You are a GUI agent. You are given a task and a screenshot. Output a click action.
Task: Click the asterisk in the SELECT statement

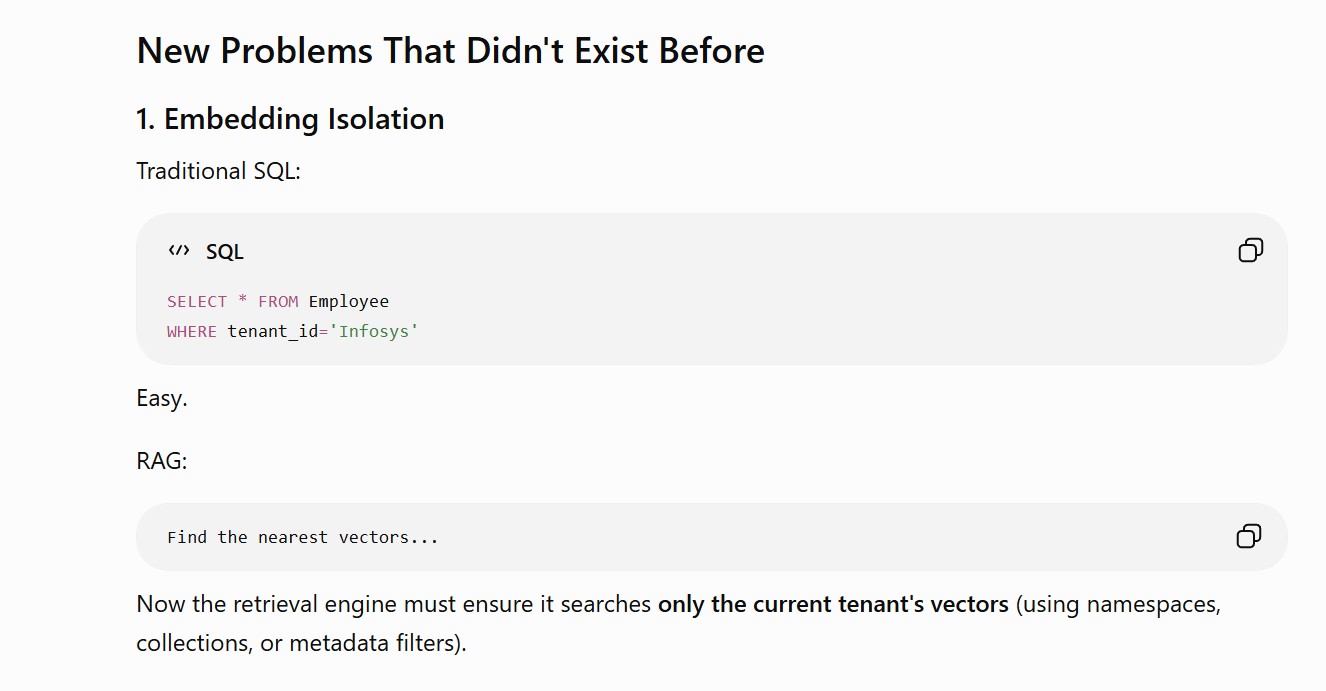[243, 300]
